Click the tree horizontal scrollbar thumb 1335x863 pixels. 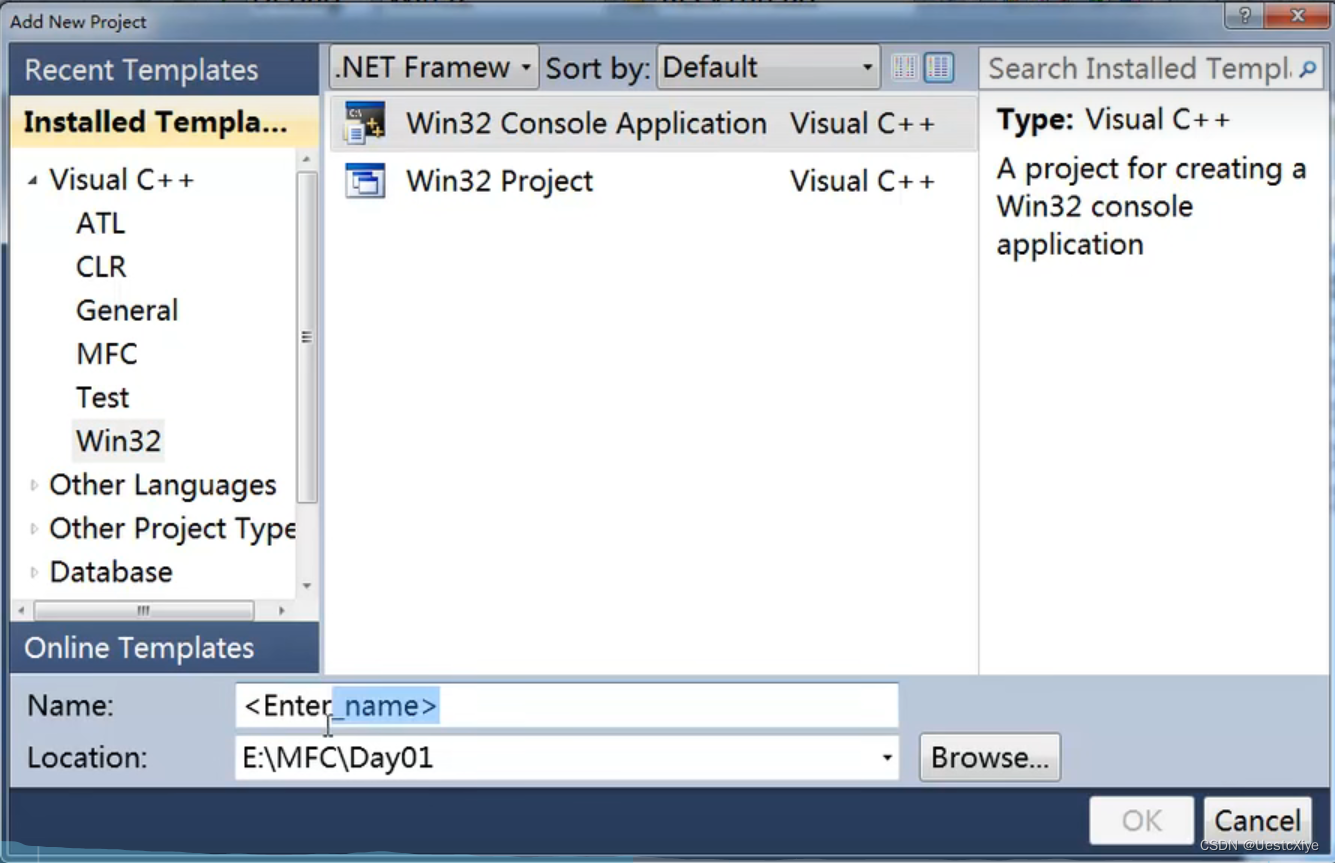[x=144, y=610]
